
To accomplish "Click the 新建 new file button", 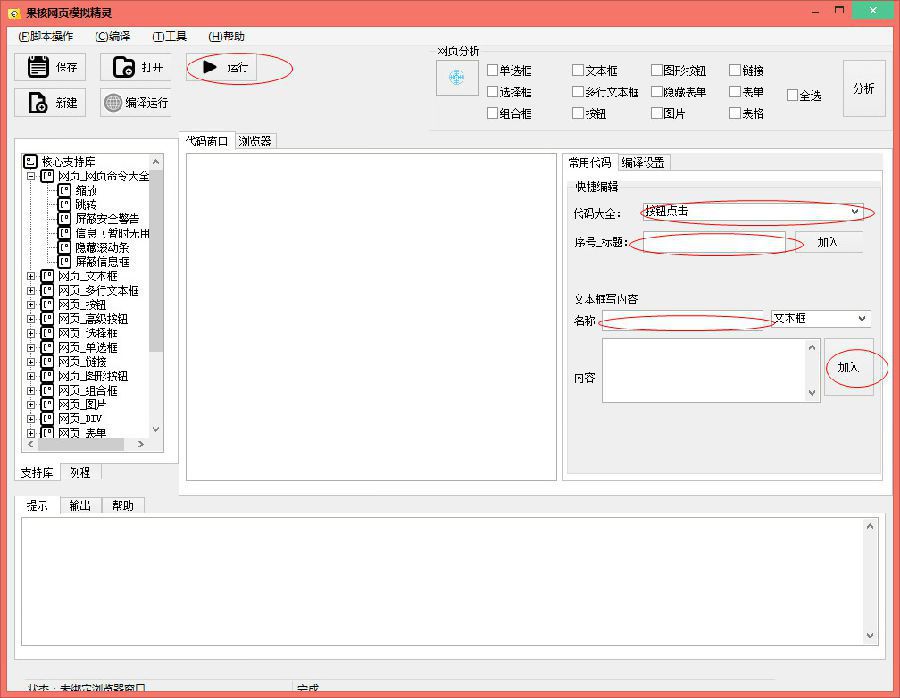I will [50, 103].
